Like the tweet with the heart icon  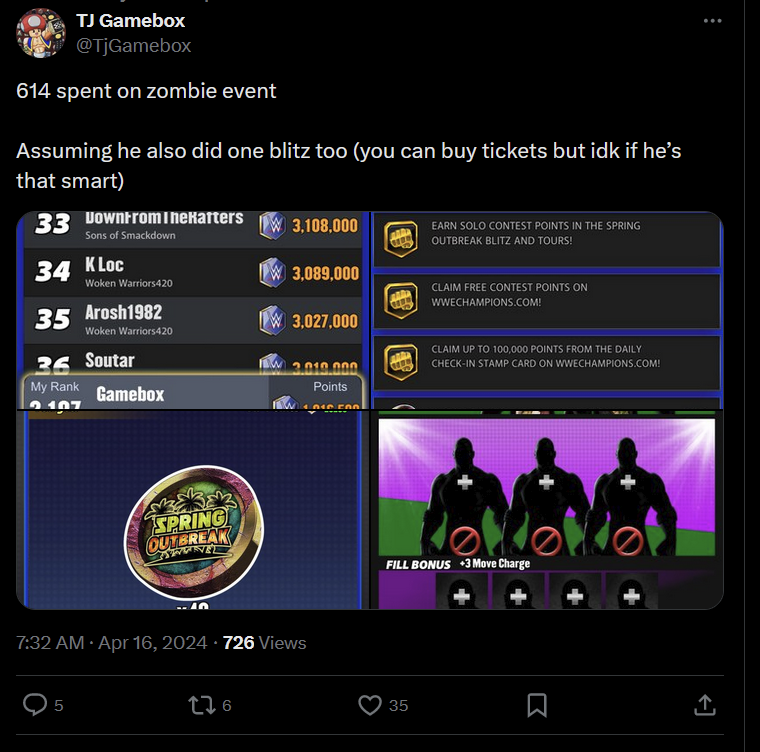tap(369, 705)
